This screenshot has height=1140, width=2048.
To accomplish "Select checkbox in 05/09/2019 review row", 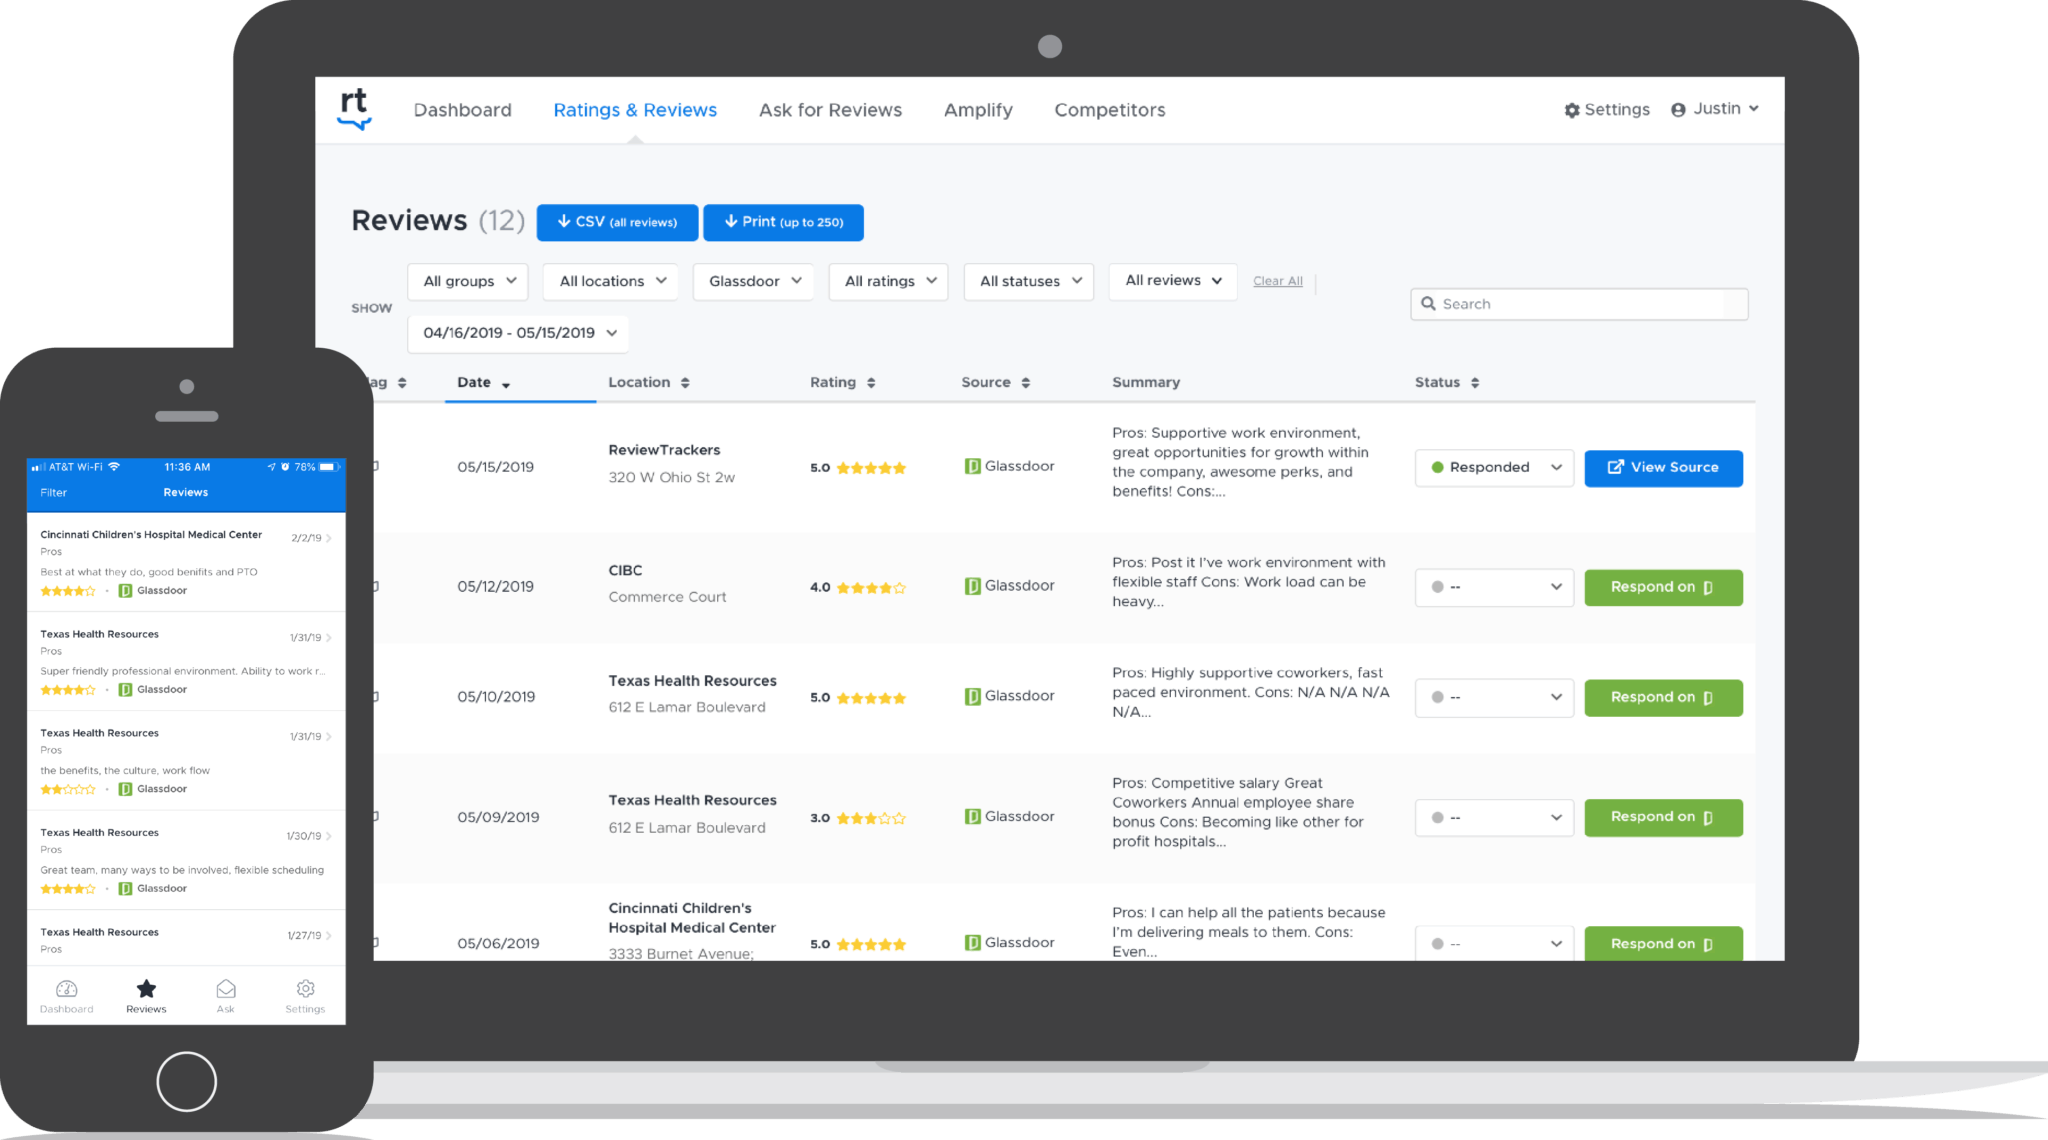I will 375,817.
